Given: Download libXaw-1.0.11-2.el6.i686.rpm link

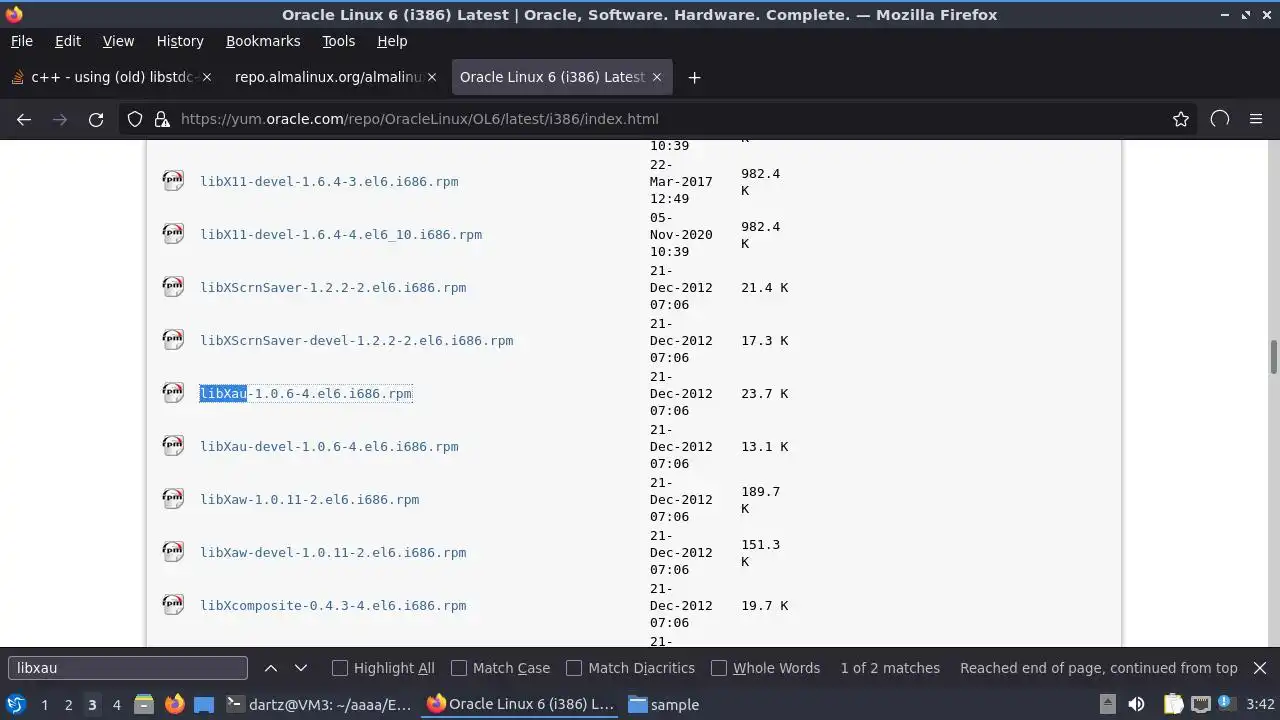Looking at the screenshot, I should [310, 499].
